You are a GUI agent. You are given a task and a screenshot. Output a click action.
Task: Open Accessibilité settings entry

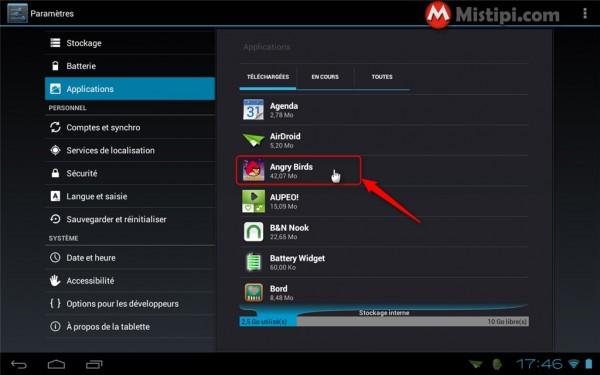(130, 280)
